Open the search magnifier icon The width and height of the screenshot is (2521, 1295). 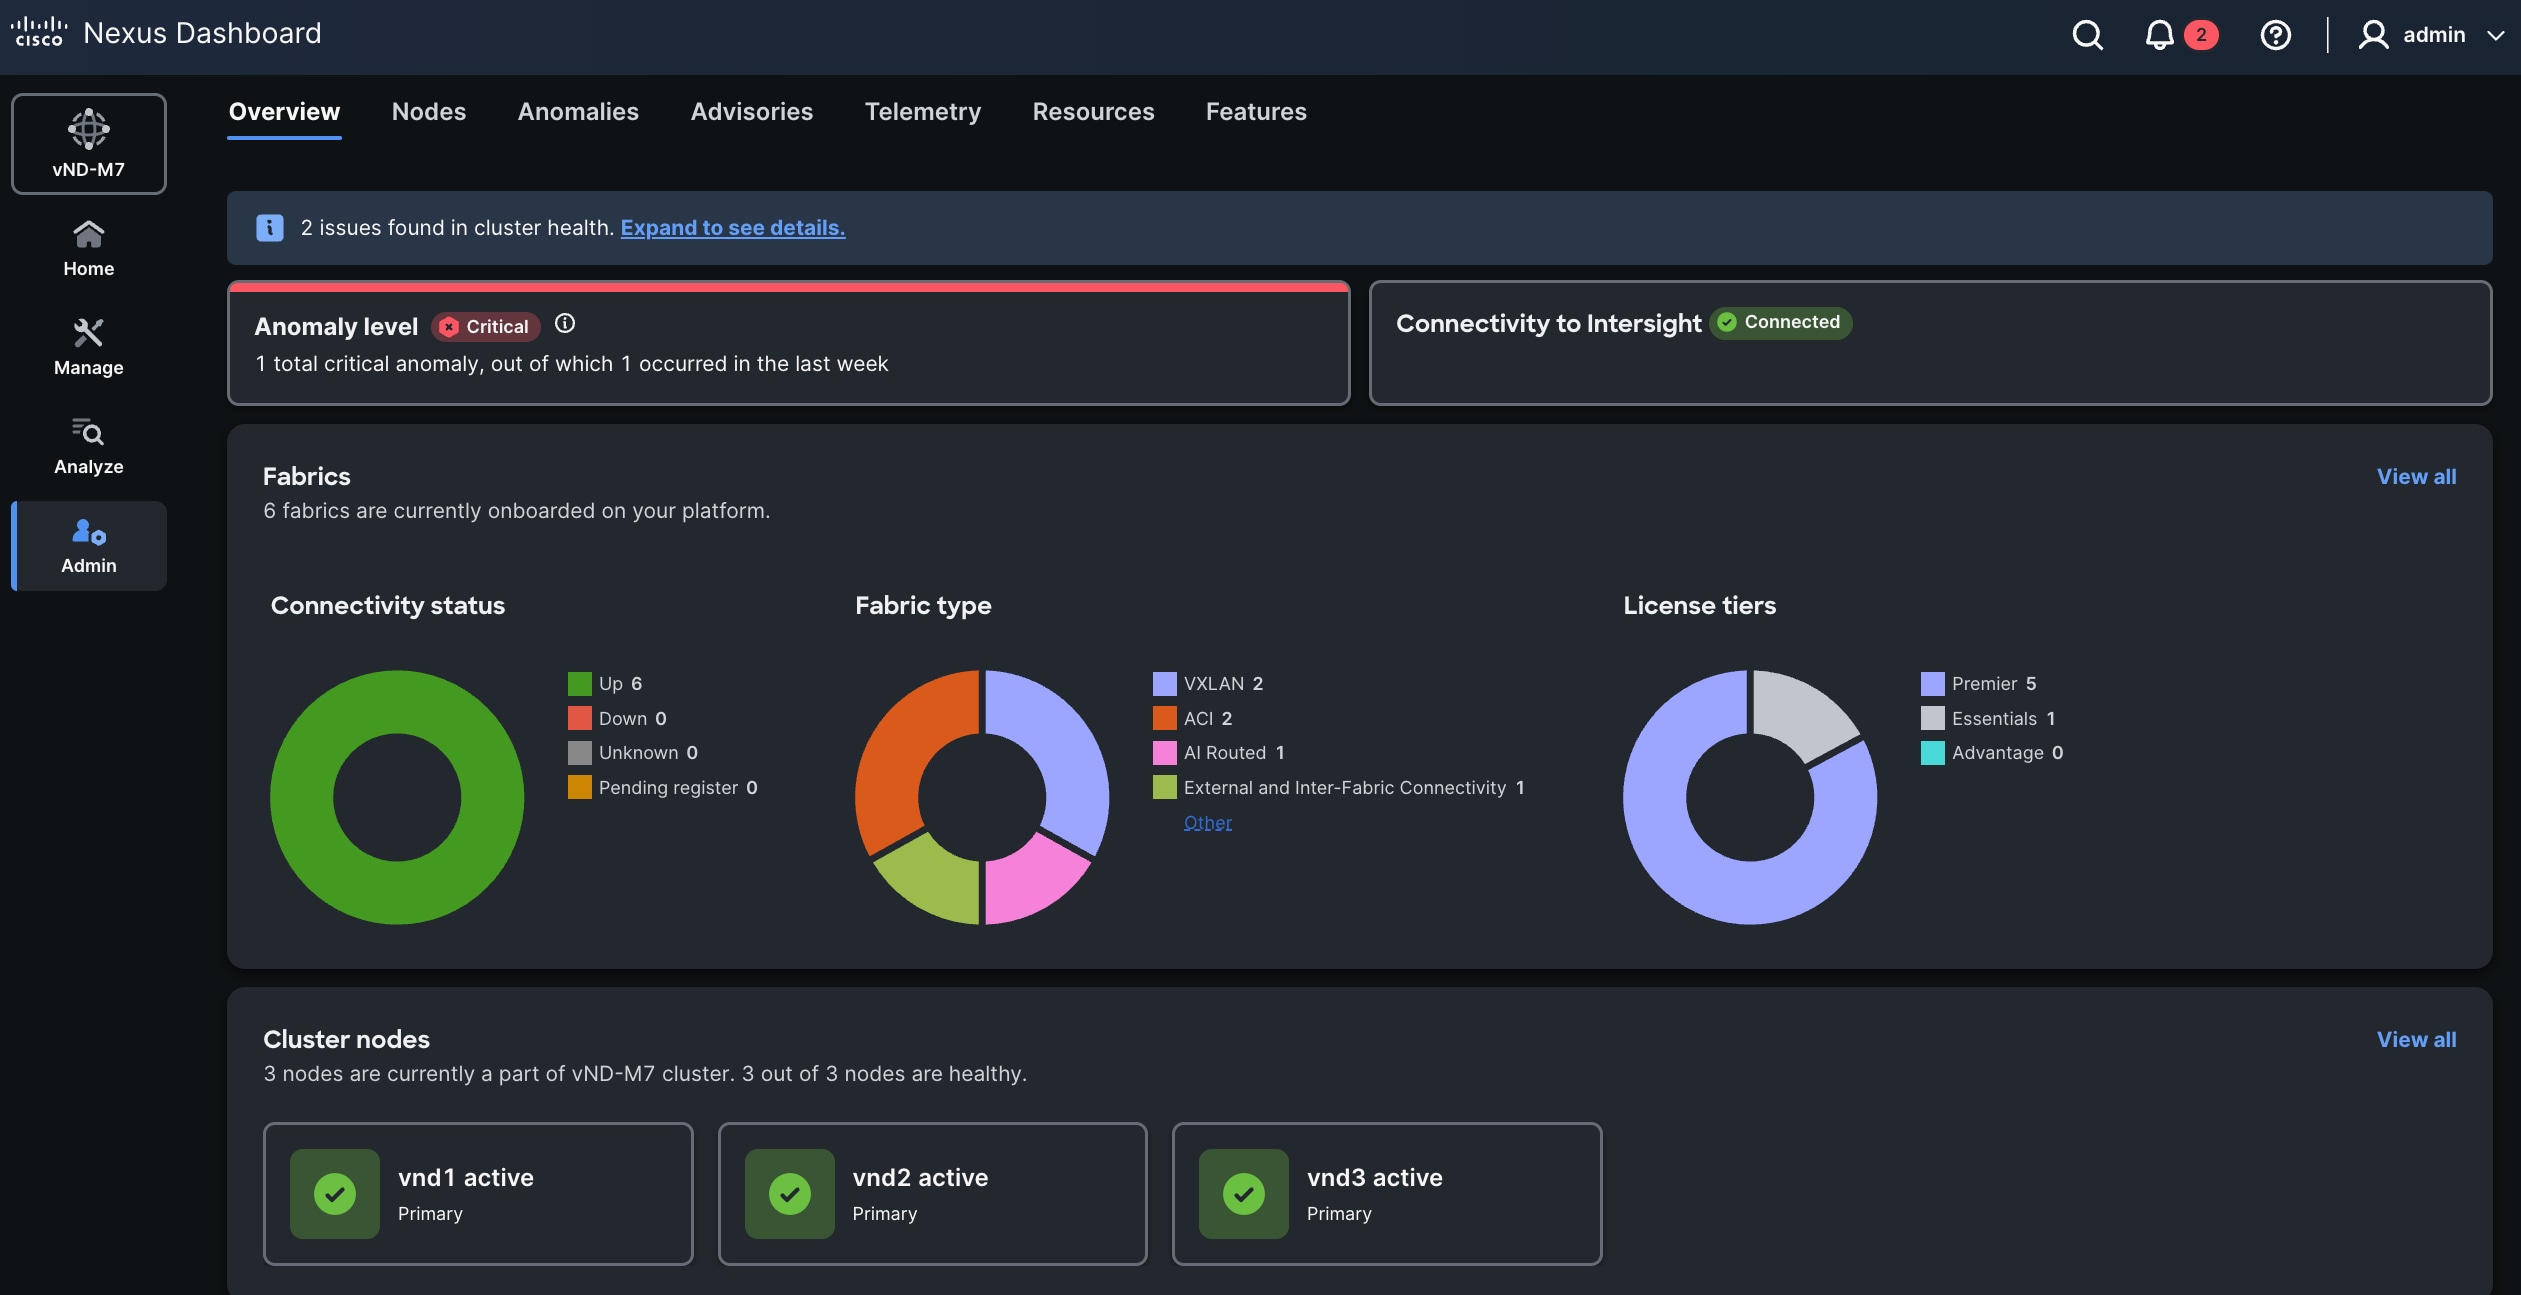2087,35
